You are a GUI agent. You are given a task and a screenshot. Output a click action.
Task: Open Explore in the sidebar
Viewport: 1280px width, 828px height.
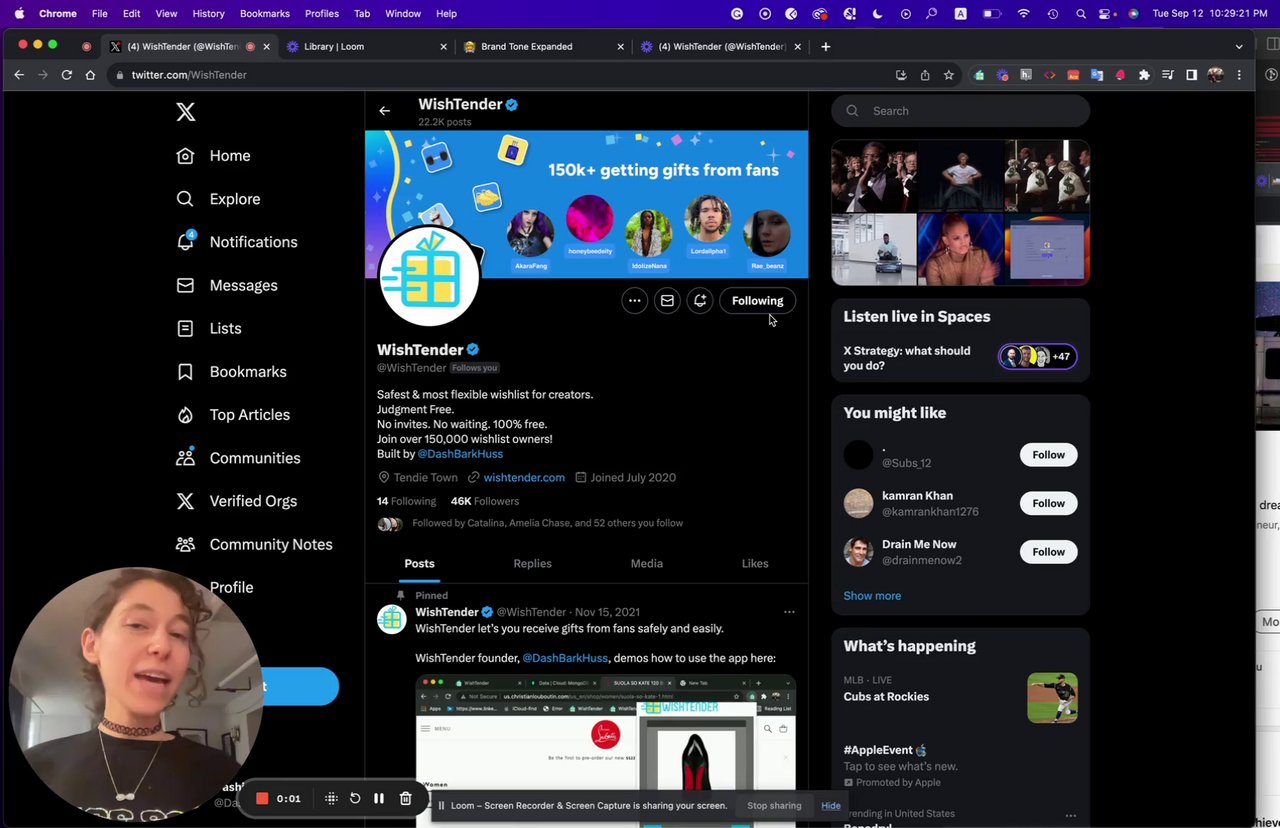(x=219, y=199)
